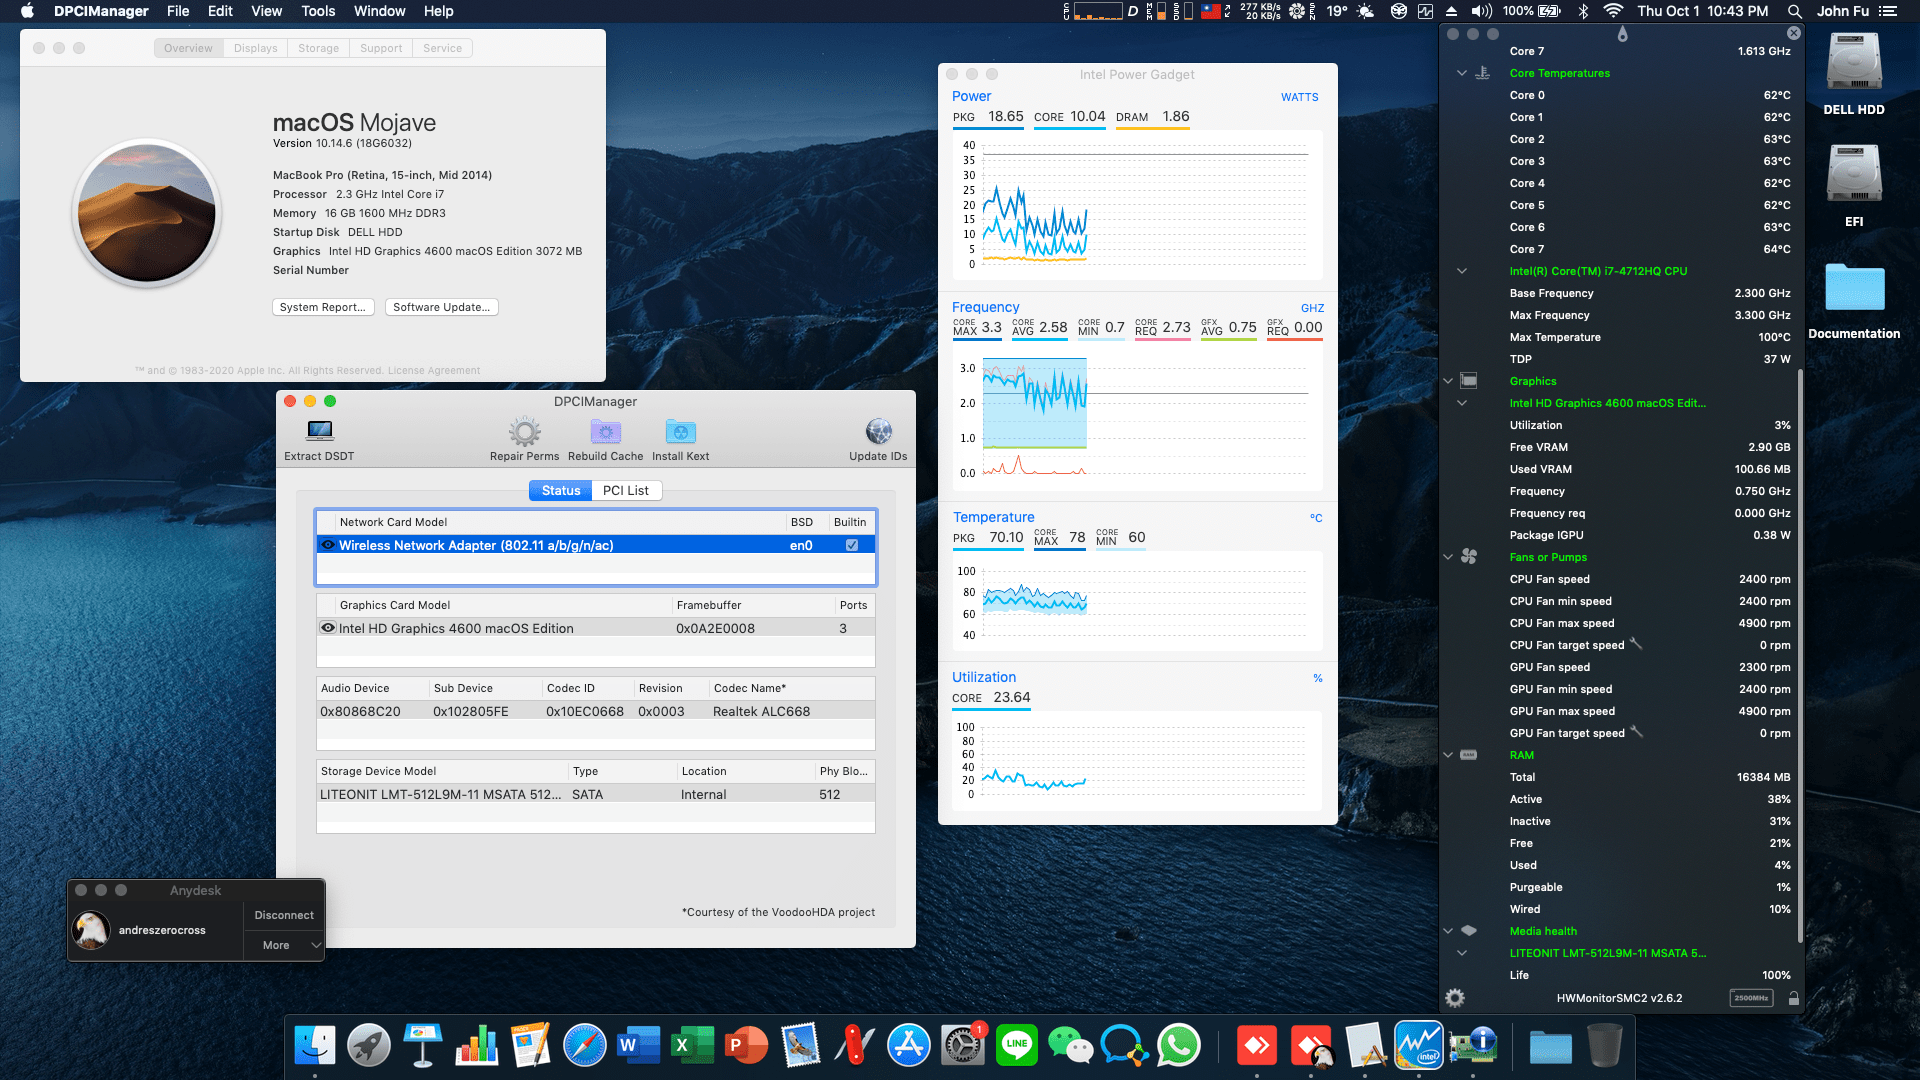Open Pages from the Dock

click(x=531, y=1046)
